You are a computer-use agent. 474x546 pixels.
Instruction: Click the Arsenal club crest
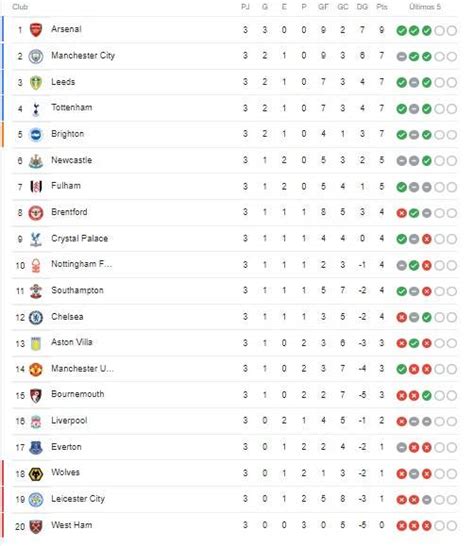tap(36, 30)
